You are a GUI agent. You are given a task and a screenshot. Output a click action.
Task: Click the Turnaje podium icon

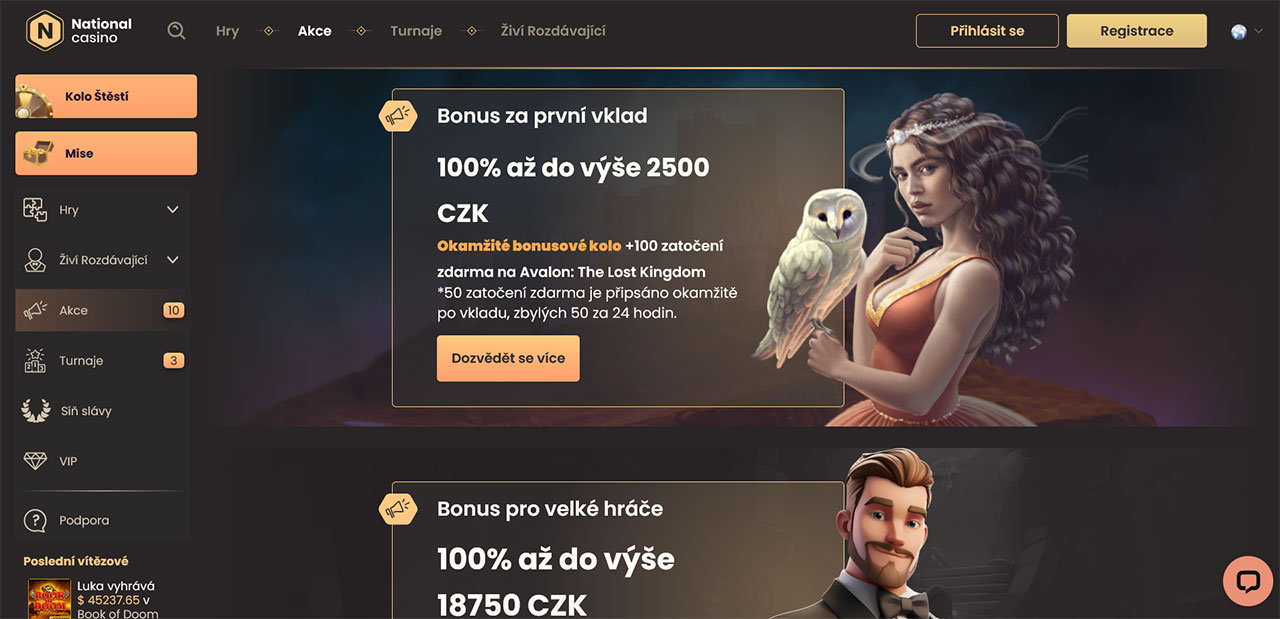[35, 360]
